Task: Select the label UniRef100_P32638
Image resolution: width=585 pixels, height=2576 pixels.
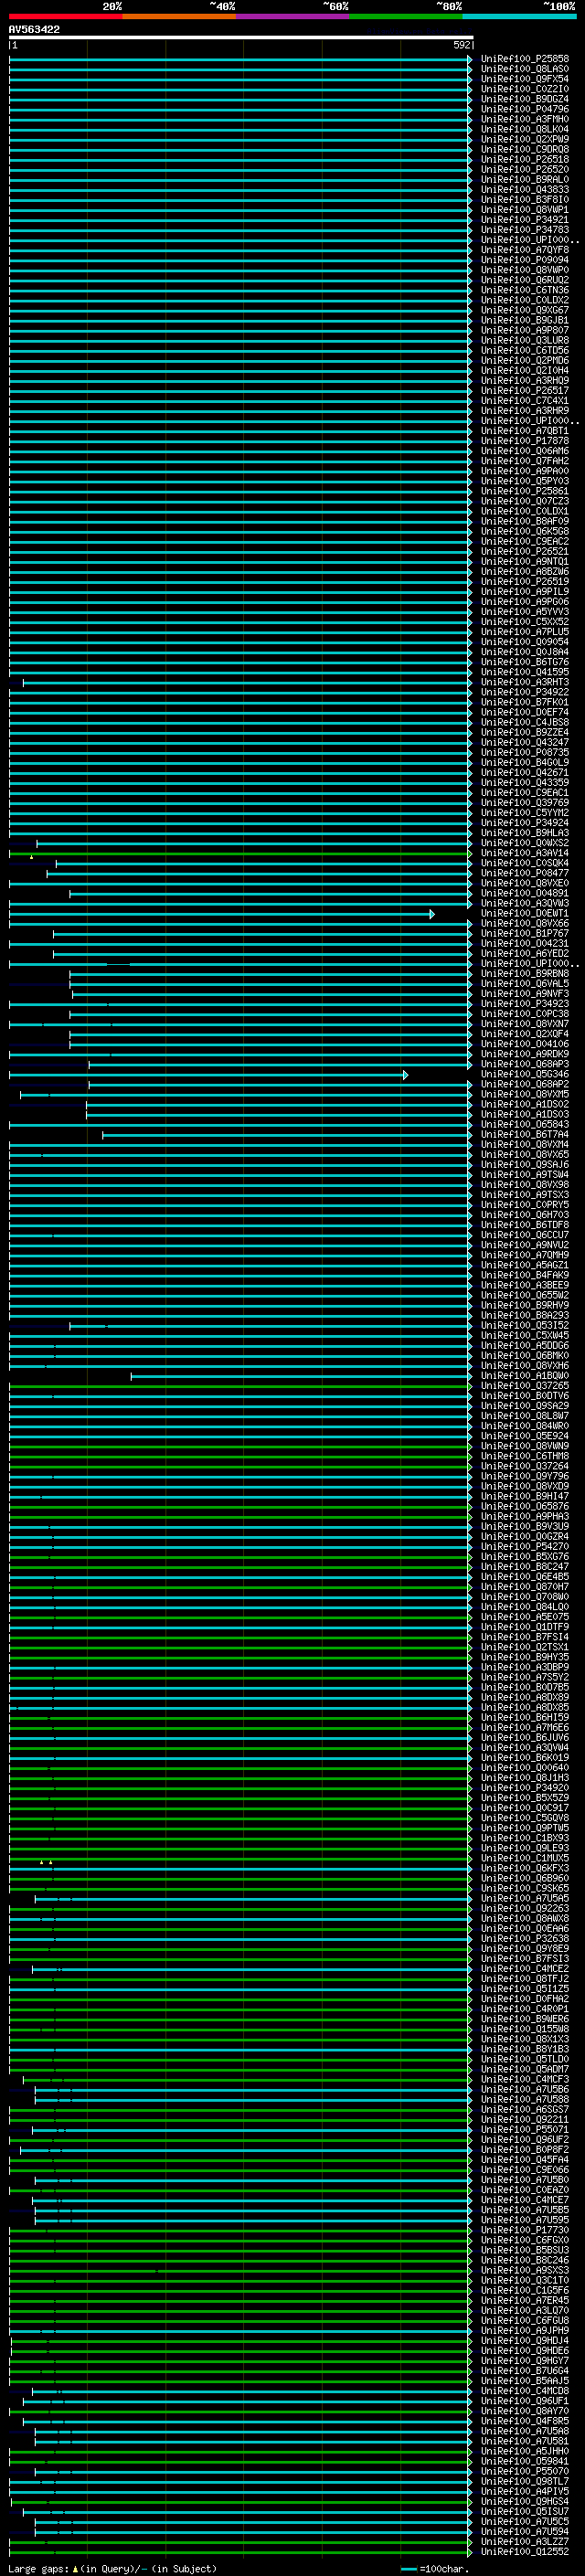Action: click(x=524, y=1939)
